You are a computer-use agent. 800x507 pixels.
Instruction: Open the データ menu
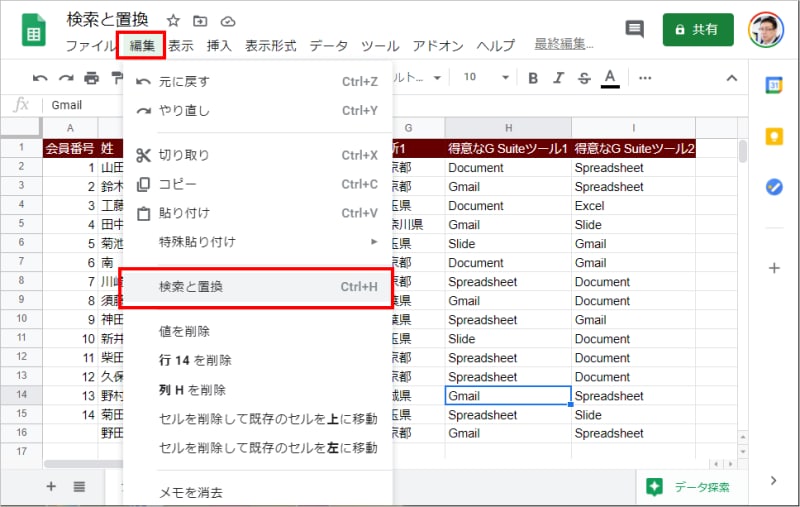click(x=328, y=45)
